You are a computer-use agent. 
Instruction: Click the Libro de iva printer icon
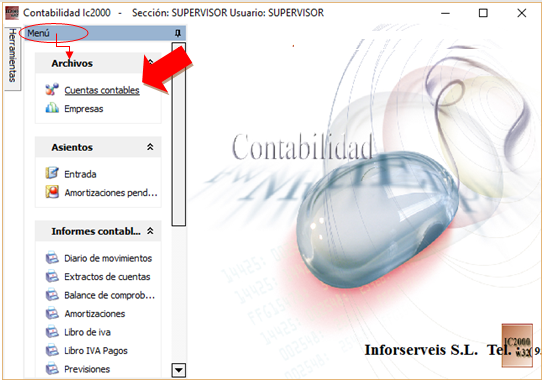pos(52,332)
